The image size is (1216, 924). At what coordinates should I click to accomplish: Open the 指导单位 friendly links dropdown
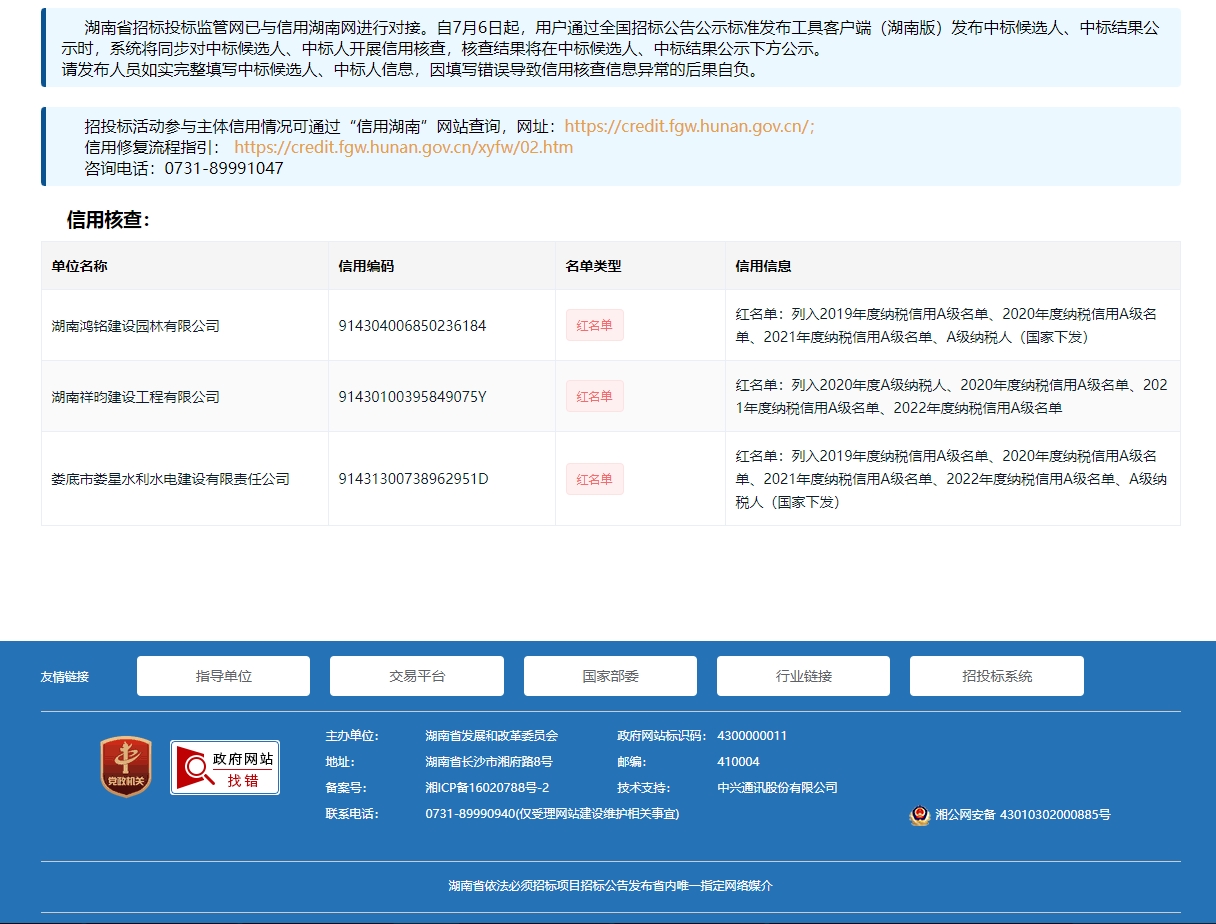pos(223,676)
